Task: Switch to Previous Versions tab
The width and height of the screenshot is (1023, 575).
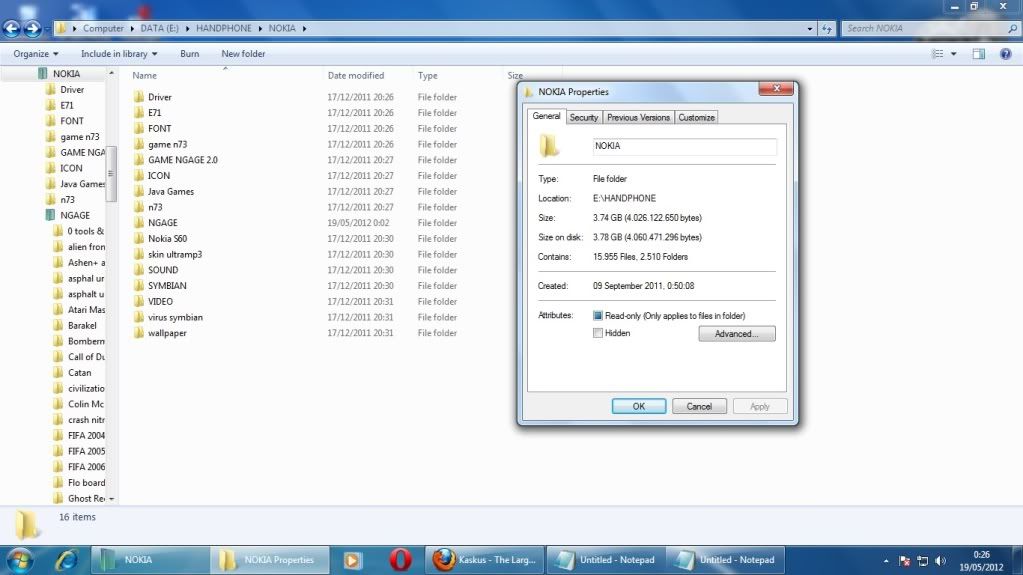Action: pyautogui.click(x=638, y=117)
